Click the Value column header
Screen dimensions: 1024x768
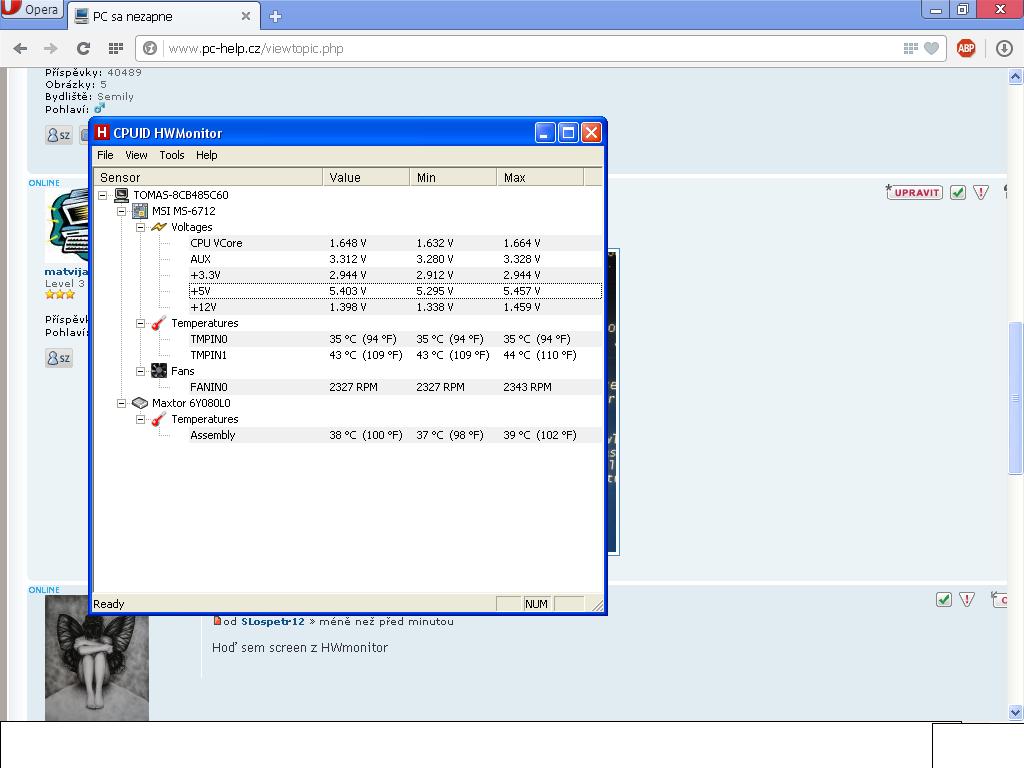(366, 177)
